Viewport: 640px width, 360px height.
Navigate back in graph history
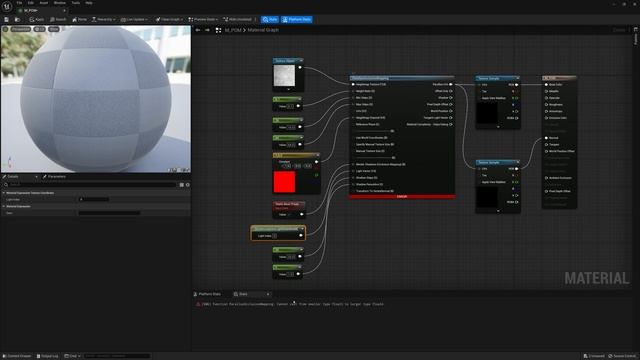click(198, 30)
